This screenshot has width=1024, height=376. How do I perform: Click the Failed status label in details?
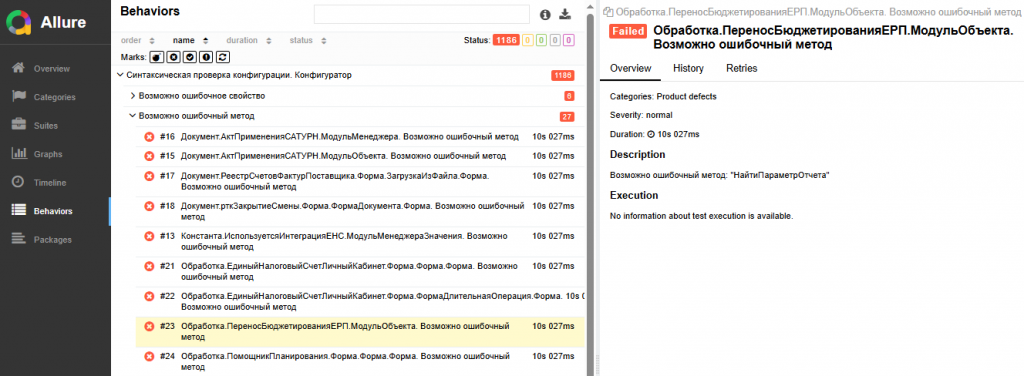(628, 31)
